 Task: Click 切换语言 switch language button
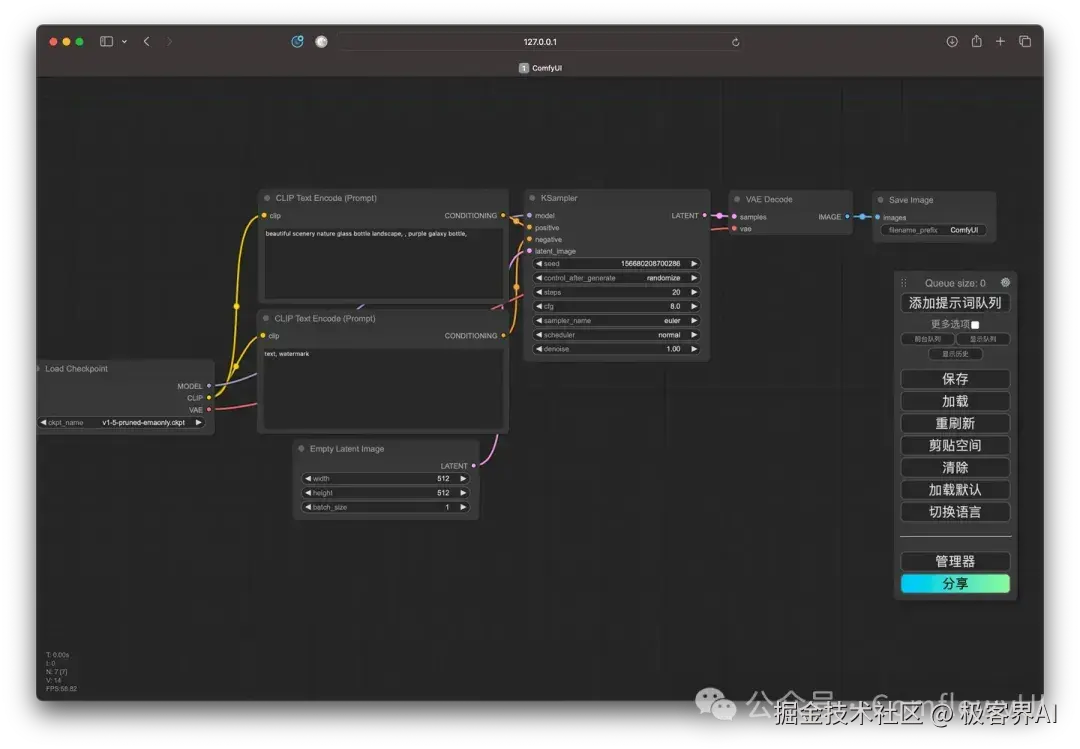[955, 511]
